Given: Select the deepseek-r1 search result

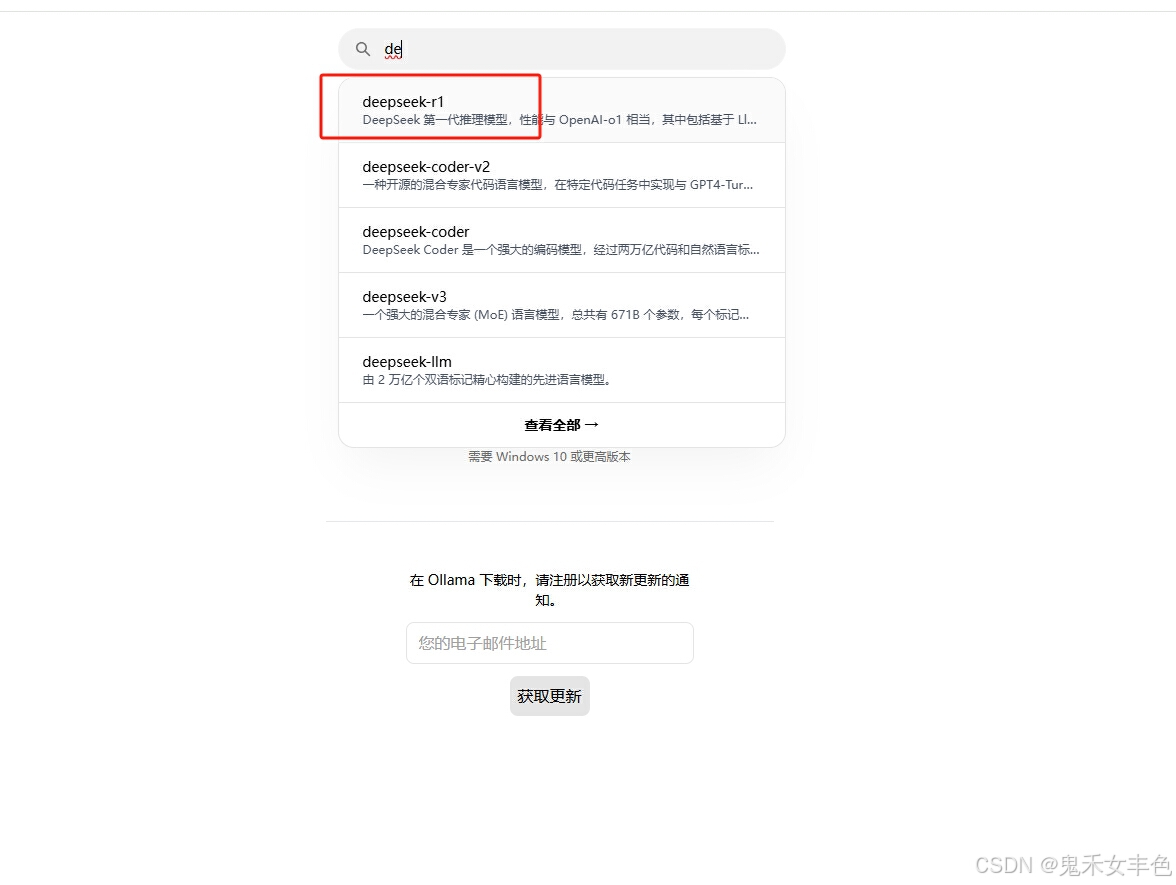Looking at the screenshot, I should point(562,110).
